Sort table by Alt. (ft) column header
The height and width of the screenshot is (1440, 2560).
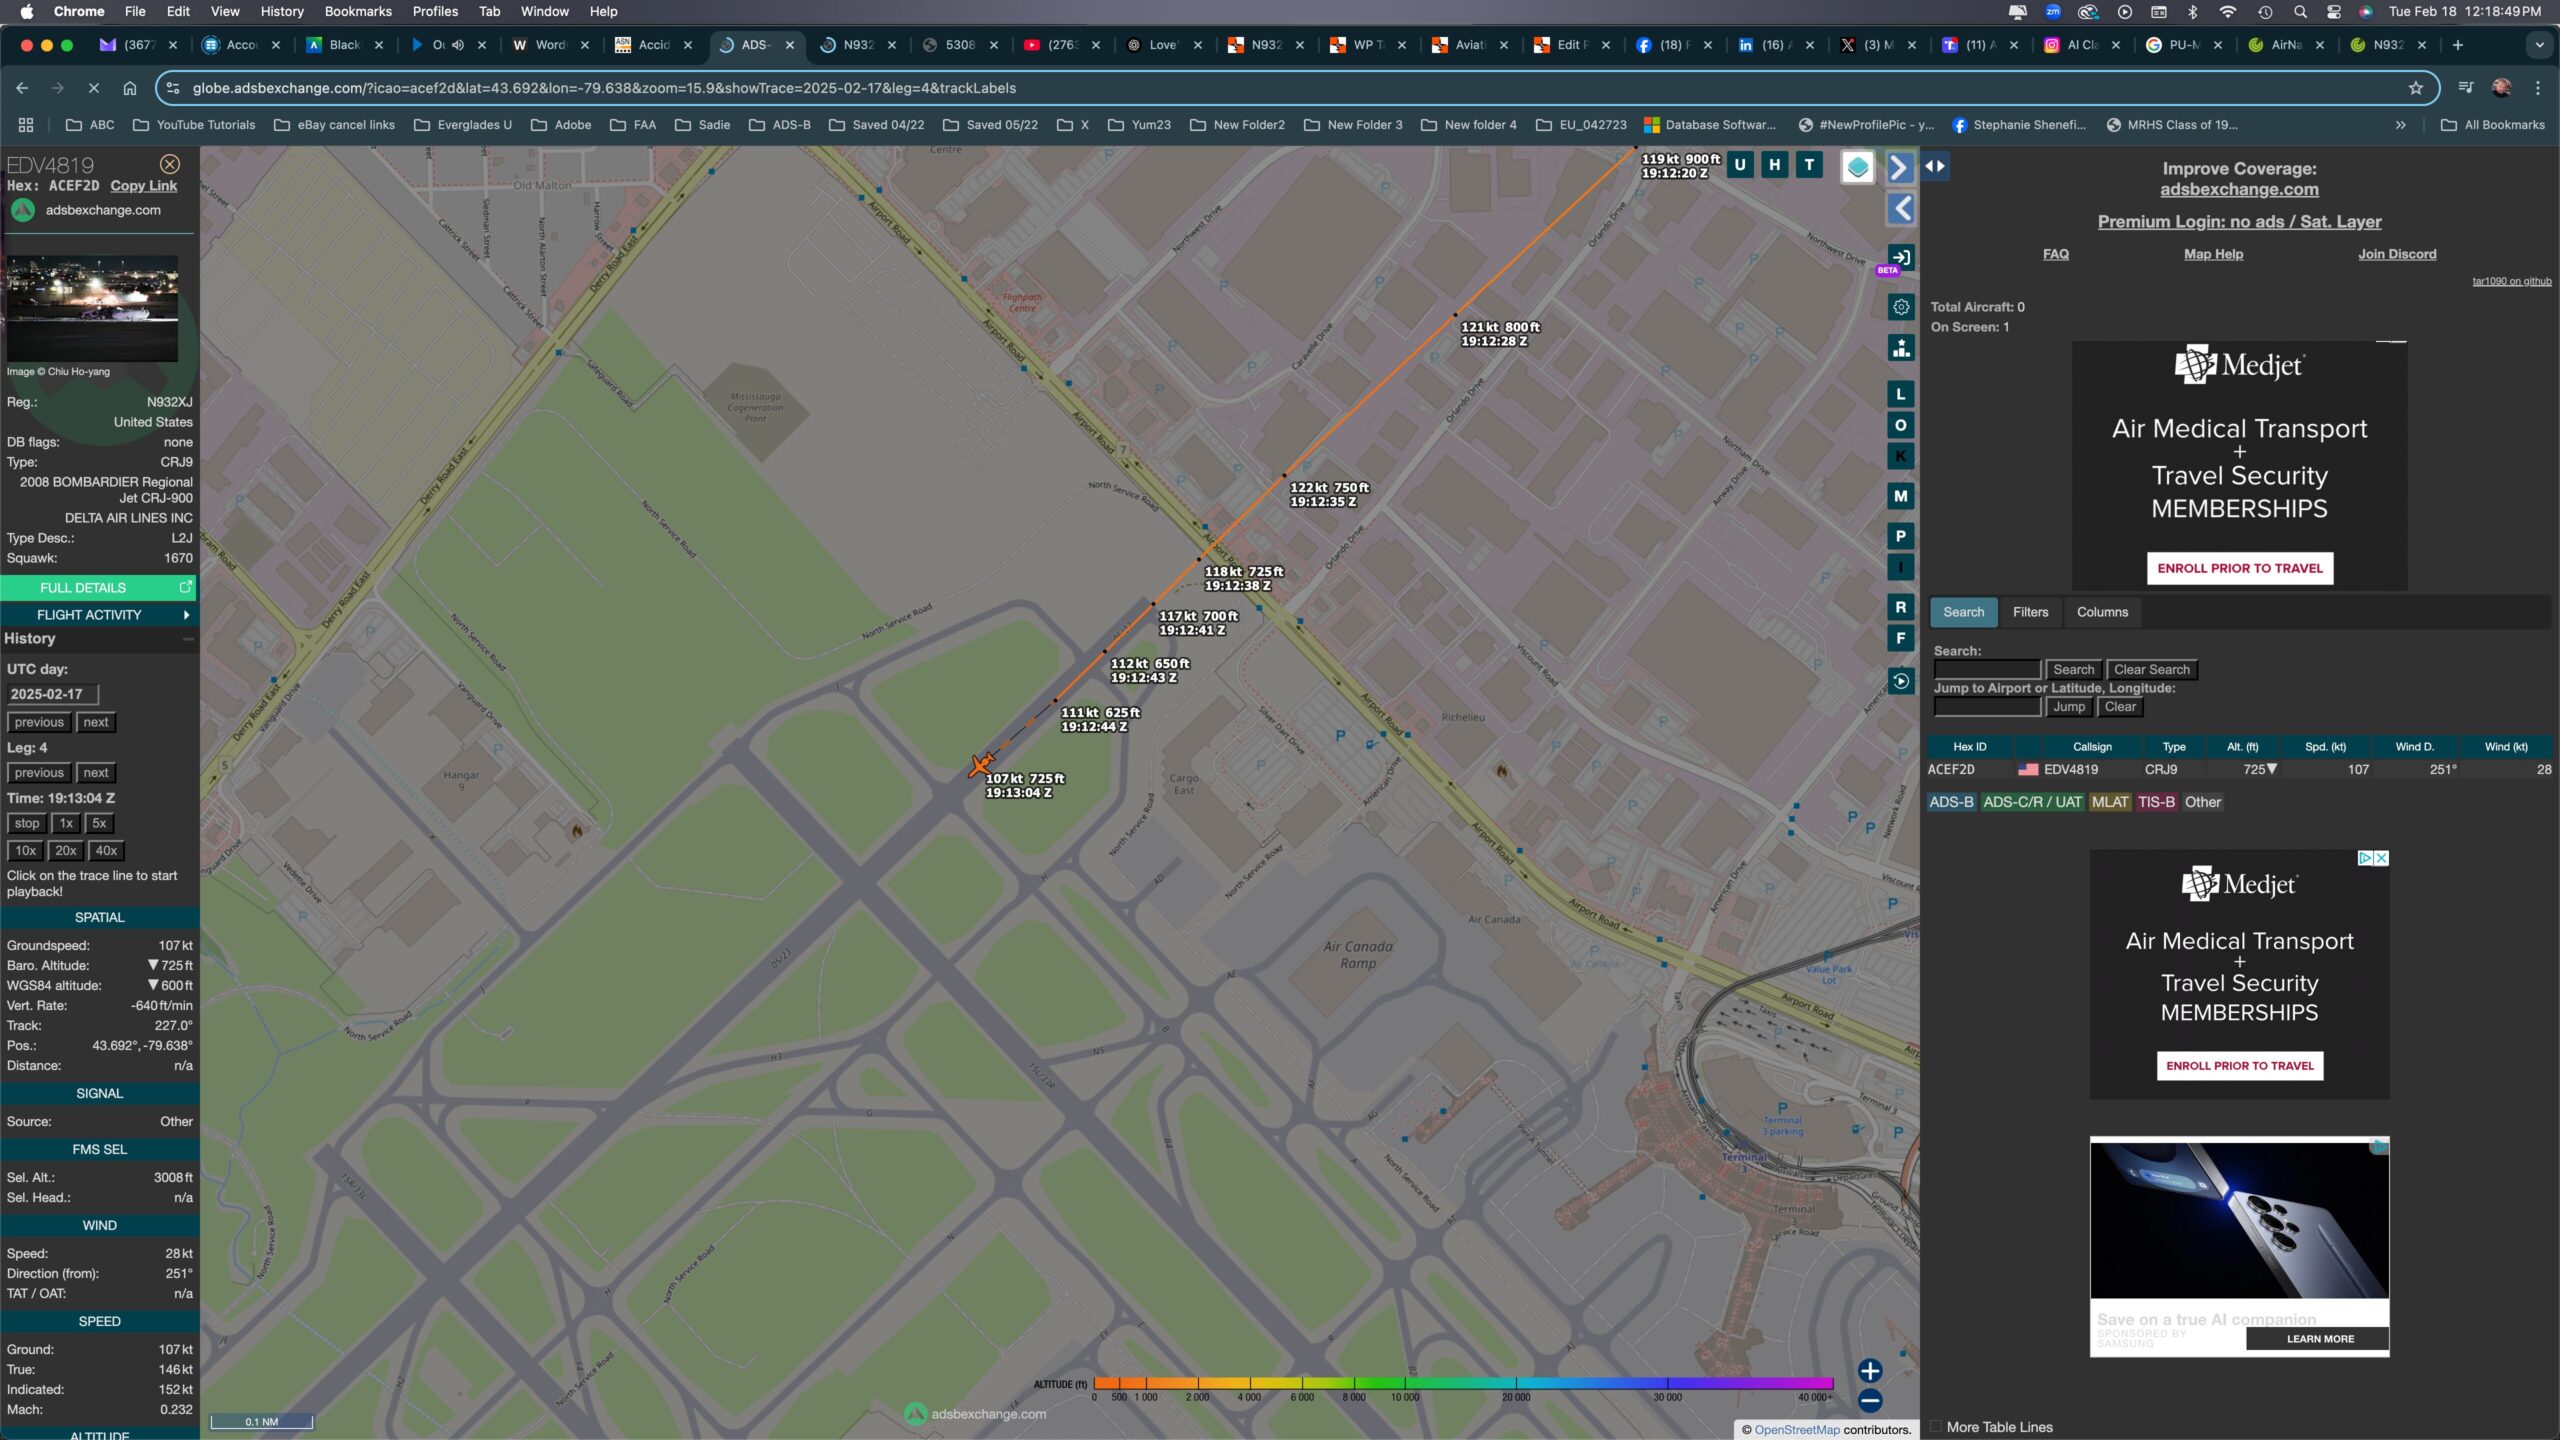(x=2242, y=747)
